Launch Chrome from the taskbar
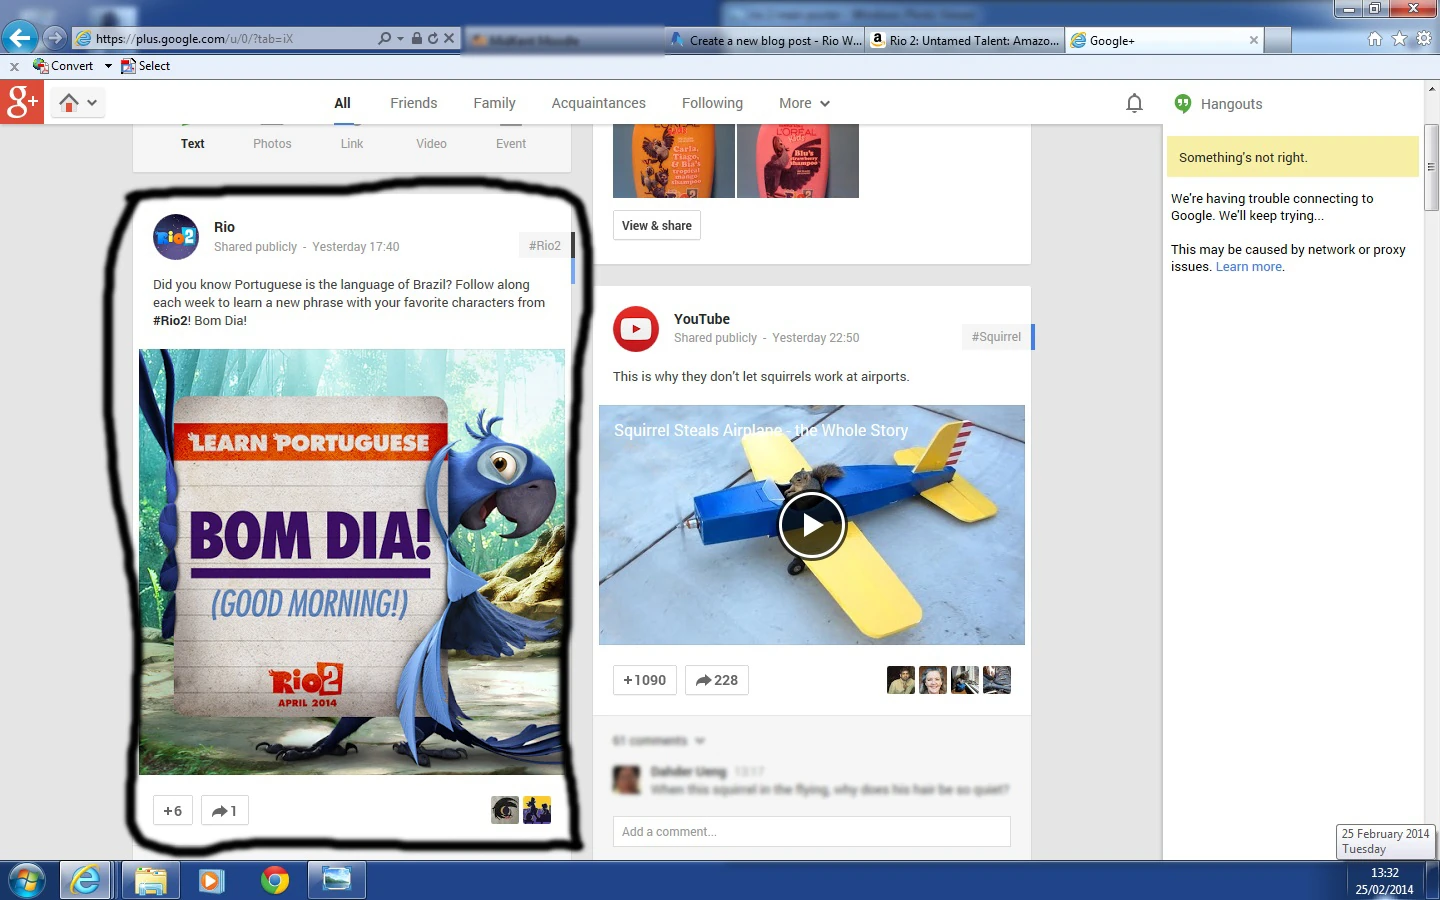Viewport: 1440px width, 900px height. point(274,880)
